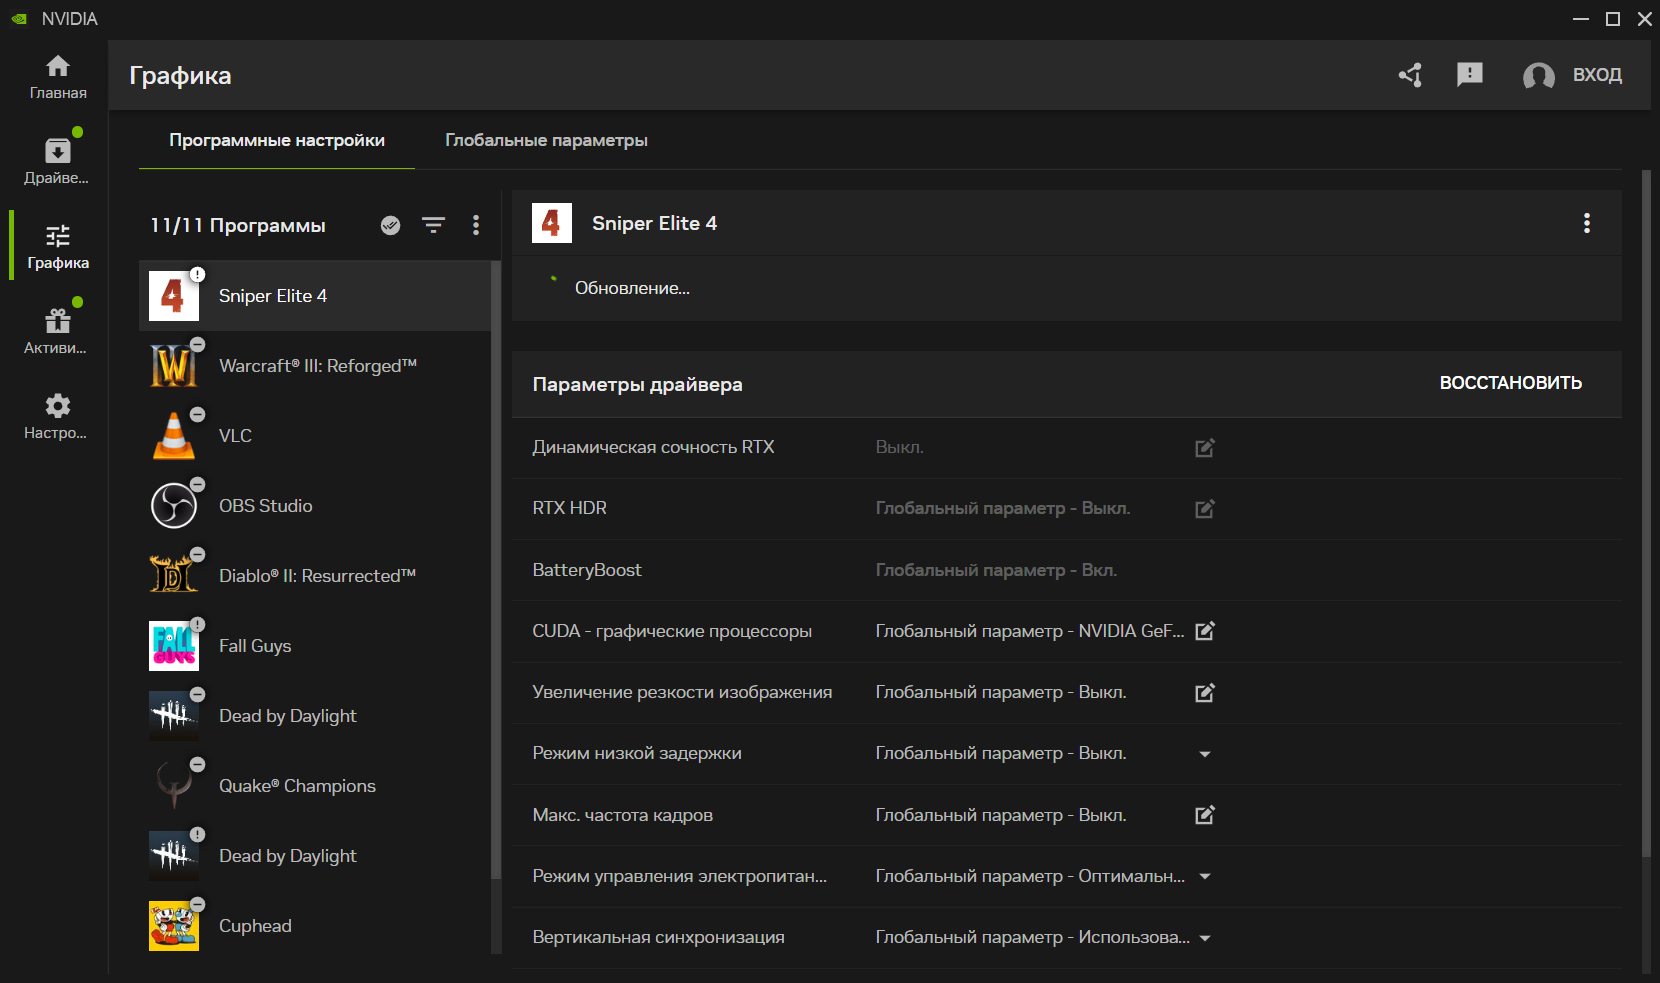This screenshot has width=1660, height=983.
Task: Switch to Программные настройки tab
Action: coord(277,140)
